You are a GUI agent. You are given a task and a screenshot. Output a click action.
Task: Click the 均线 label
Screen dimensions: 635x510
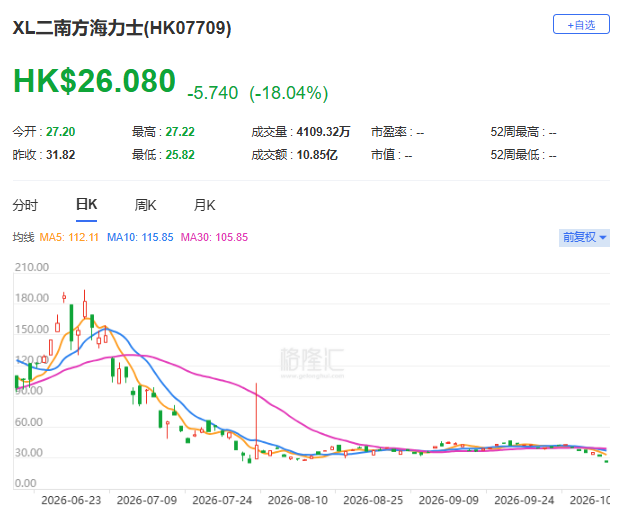click(x=23, y=237)
